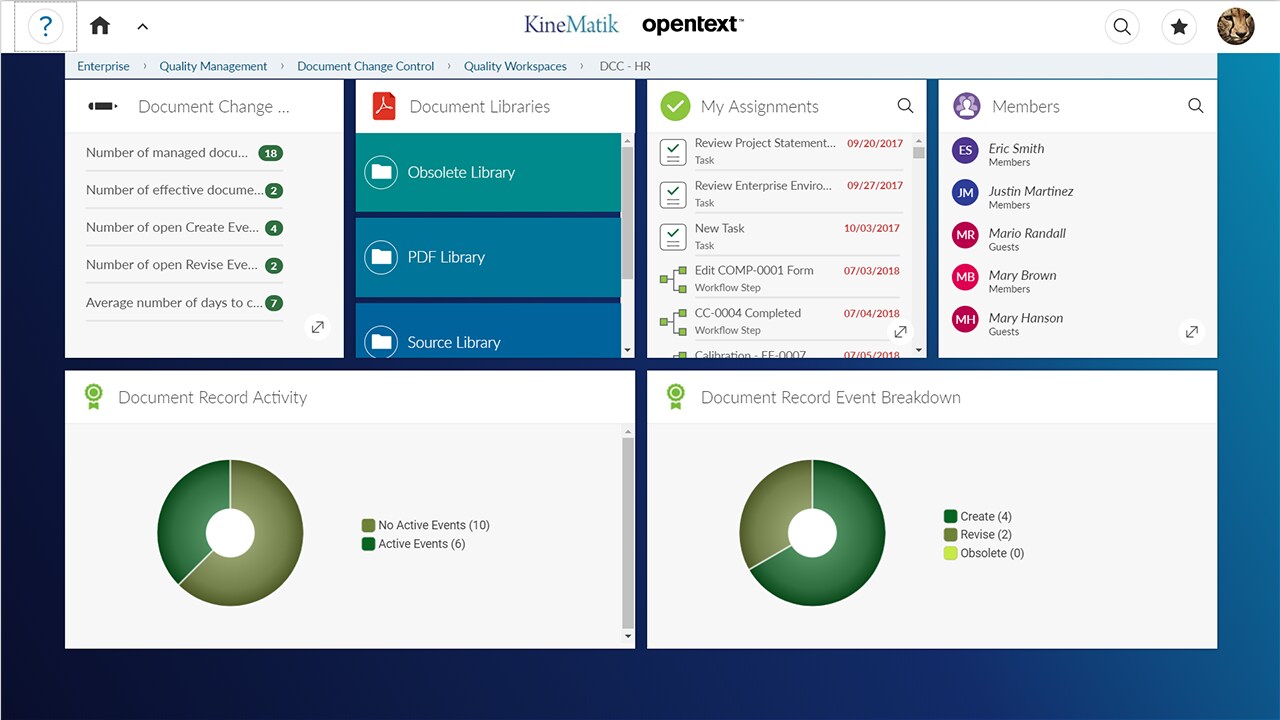Click the My Assignments green checkmark icon
The height and width of the screenshot is (720, 1280).
(x=676, y=106)
